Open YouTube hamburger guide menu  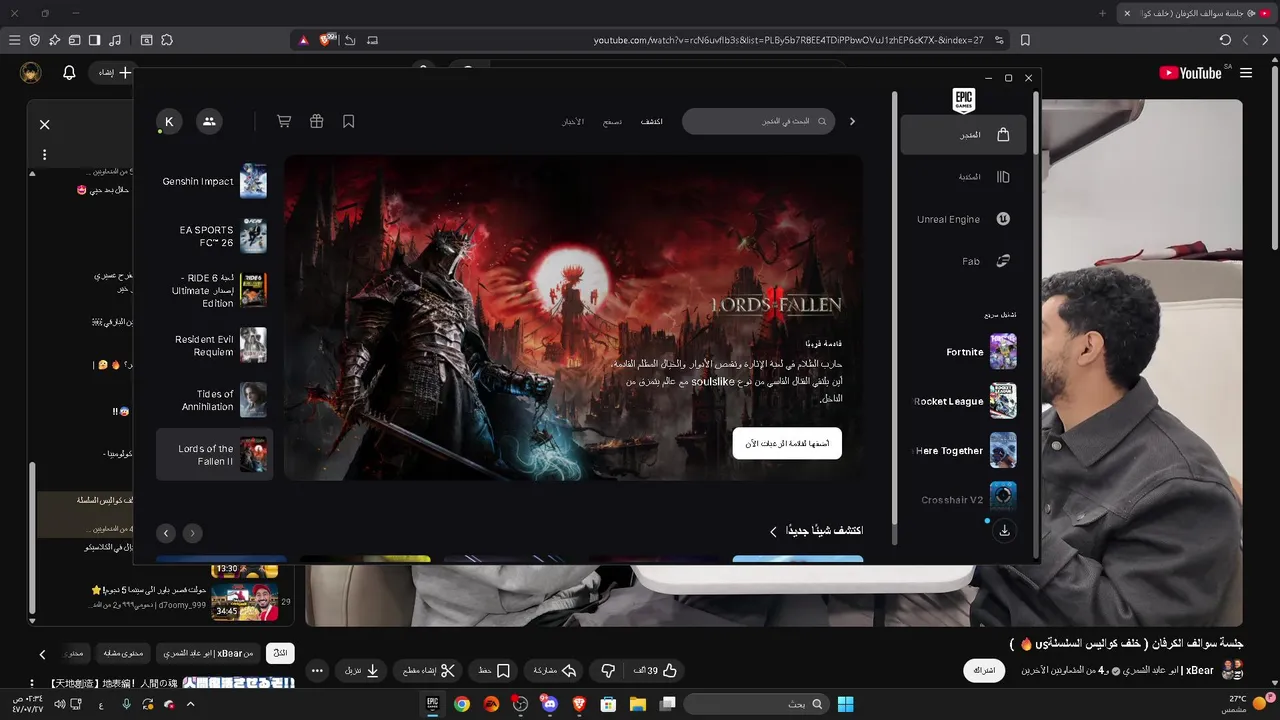(x=1246, y=73)
